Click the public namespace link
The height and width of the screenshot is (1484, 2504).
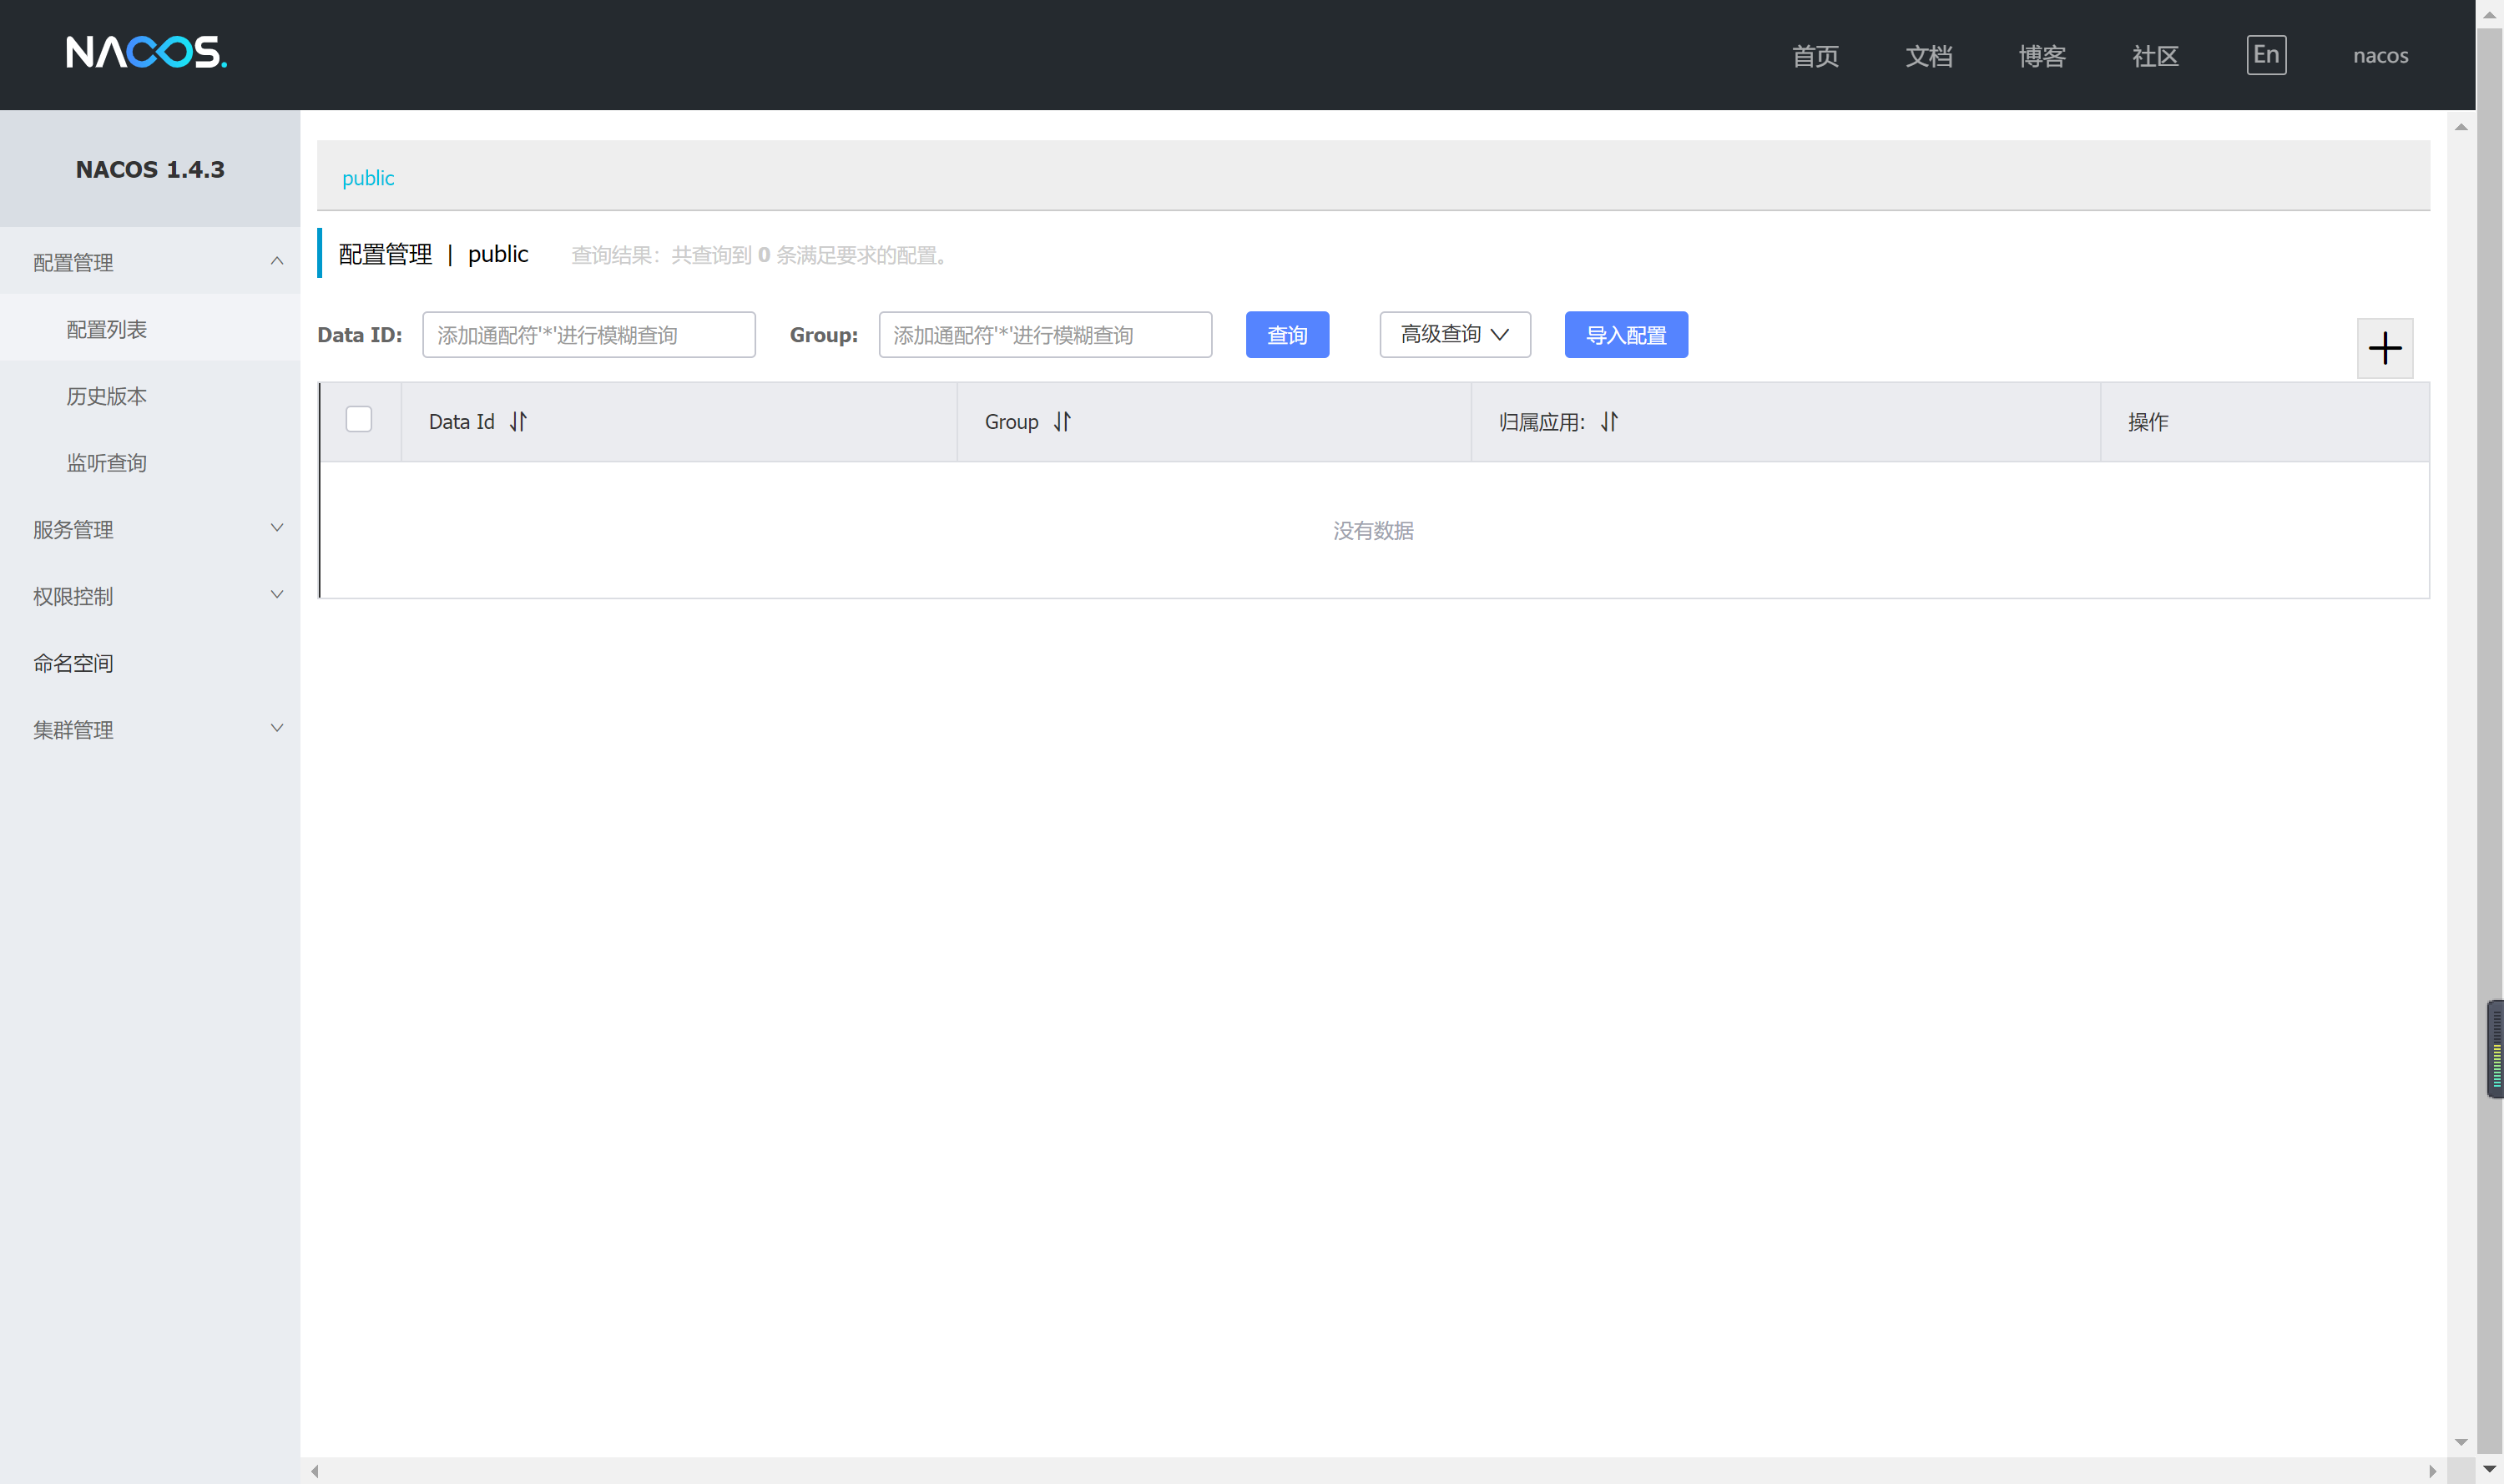(368, 178)
